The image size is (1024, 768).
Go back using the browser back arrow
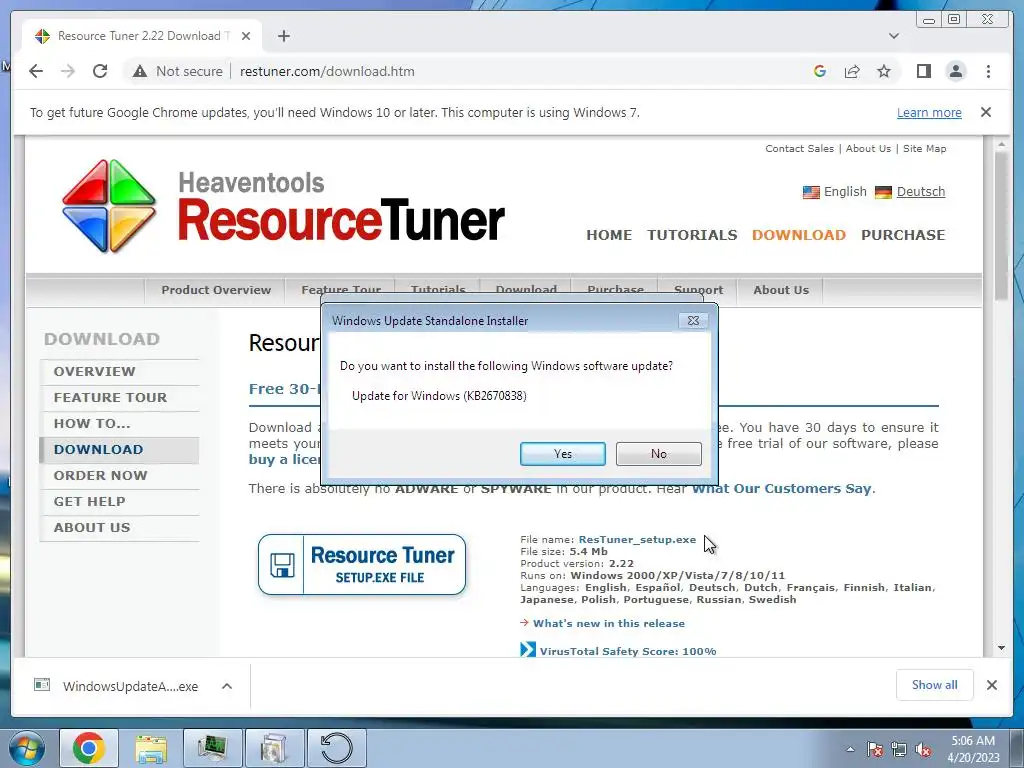click(36, 71)
